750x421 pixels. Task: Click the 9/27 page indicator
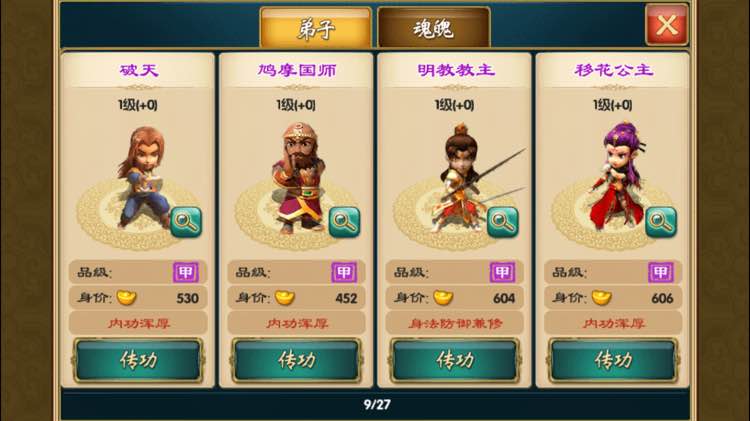click(377, 405)
